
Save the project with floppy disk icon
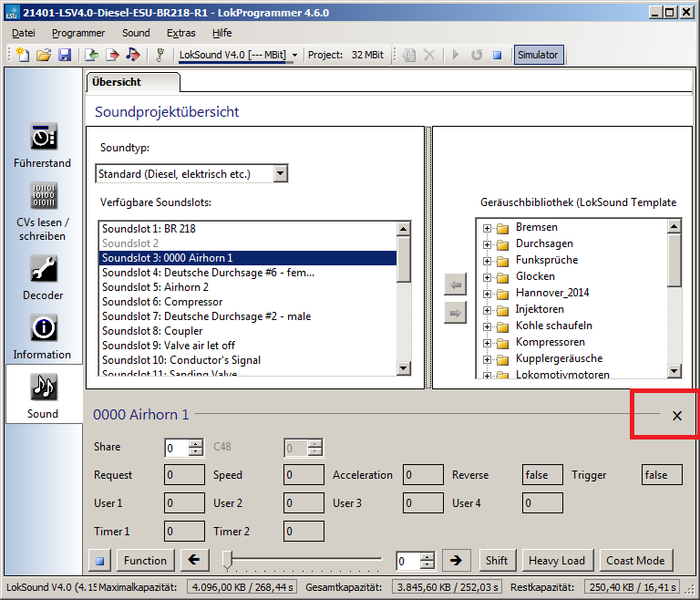tap(65, 55)
